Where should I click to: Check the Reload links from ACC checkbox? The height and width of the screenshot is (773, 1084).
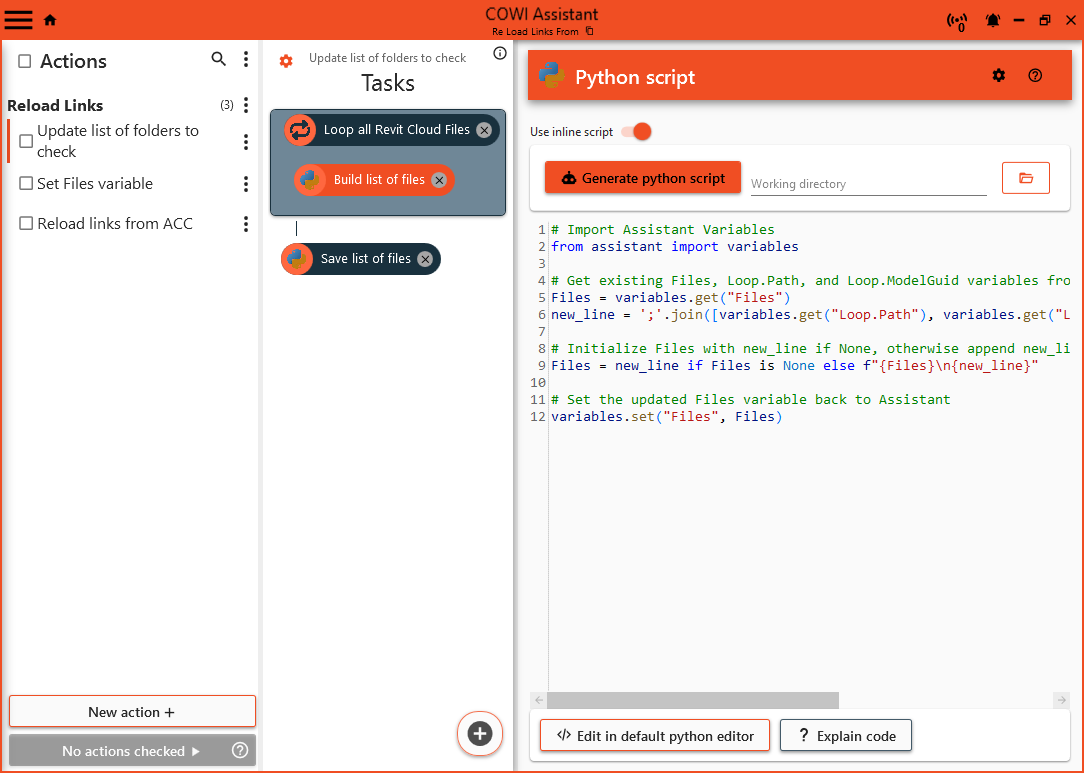[x=27, y=224]
